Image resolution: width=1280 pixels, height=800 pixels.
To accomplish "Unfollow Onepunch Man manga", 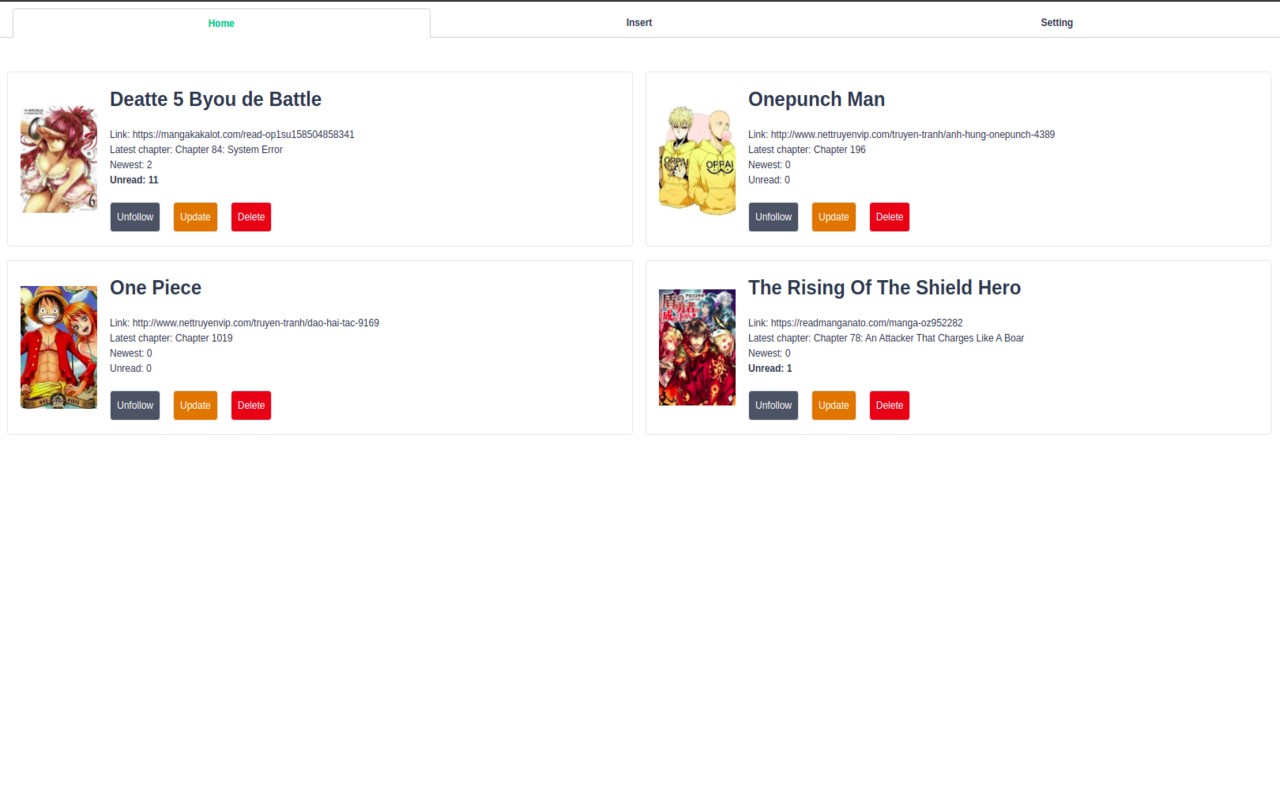I will [773, 217].
